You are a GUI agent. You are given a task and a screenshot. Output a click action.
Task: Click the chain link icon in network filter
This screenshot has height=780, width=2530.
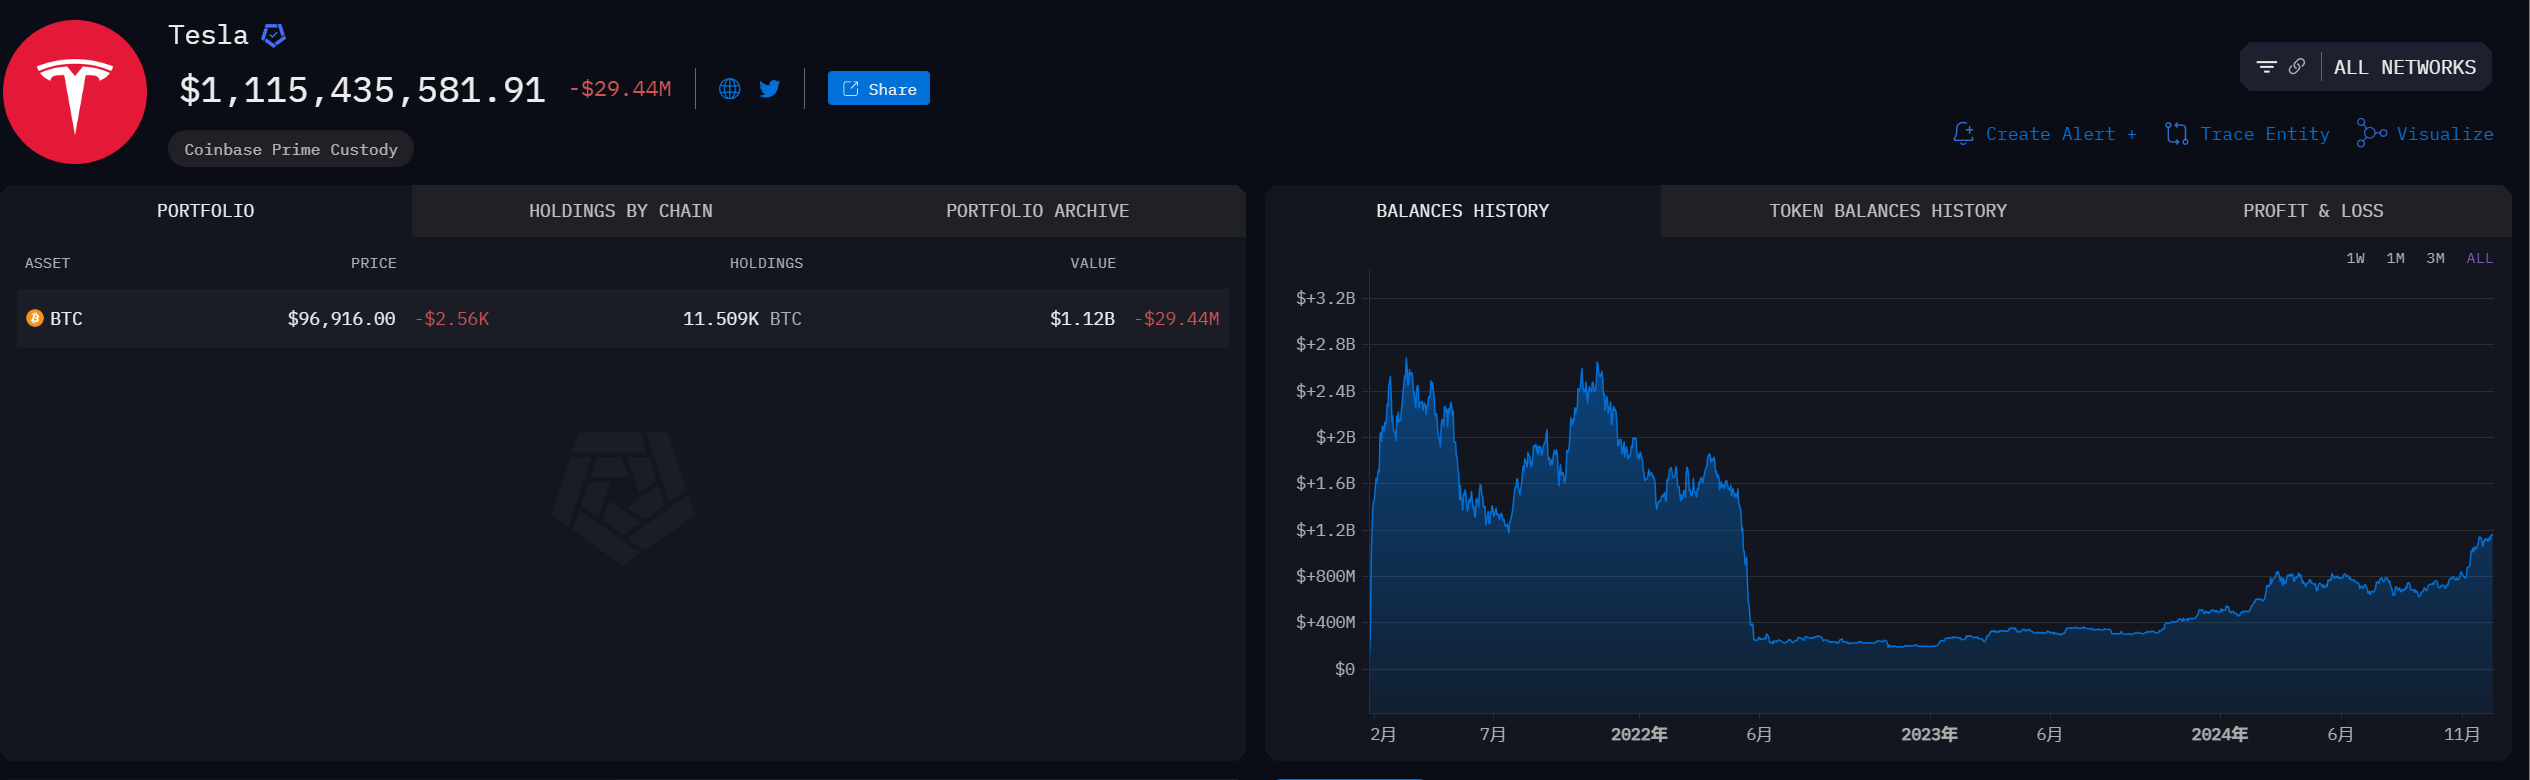(2297, 67)
